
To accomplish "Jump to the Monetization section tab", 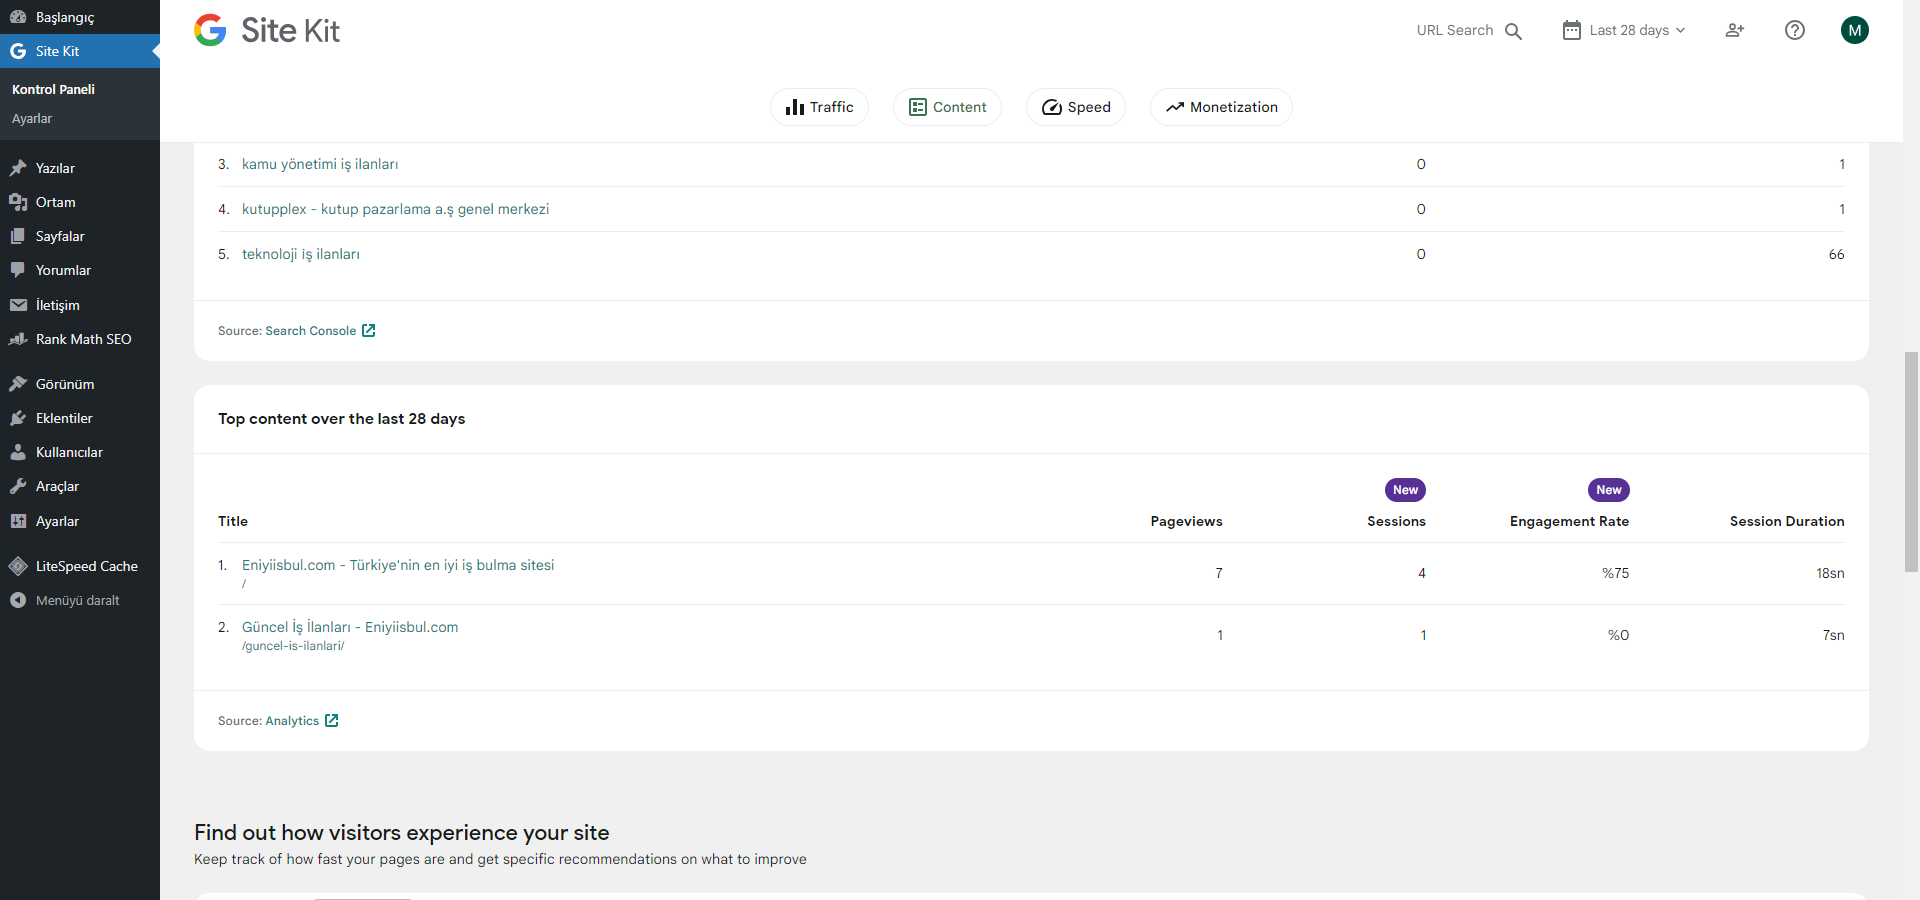I will tap(1221, 107).
